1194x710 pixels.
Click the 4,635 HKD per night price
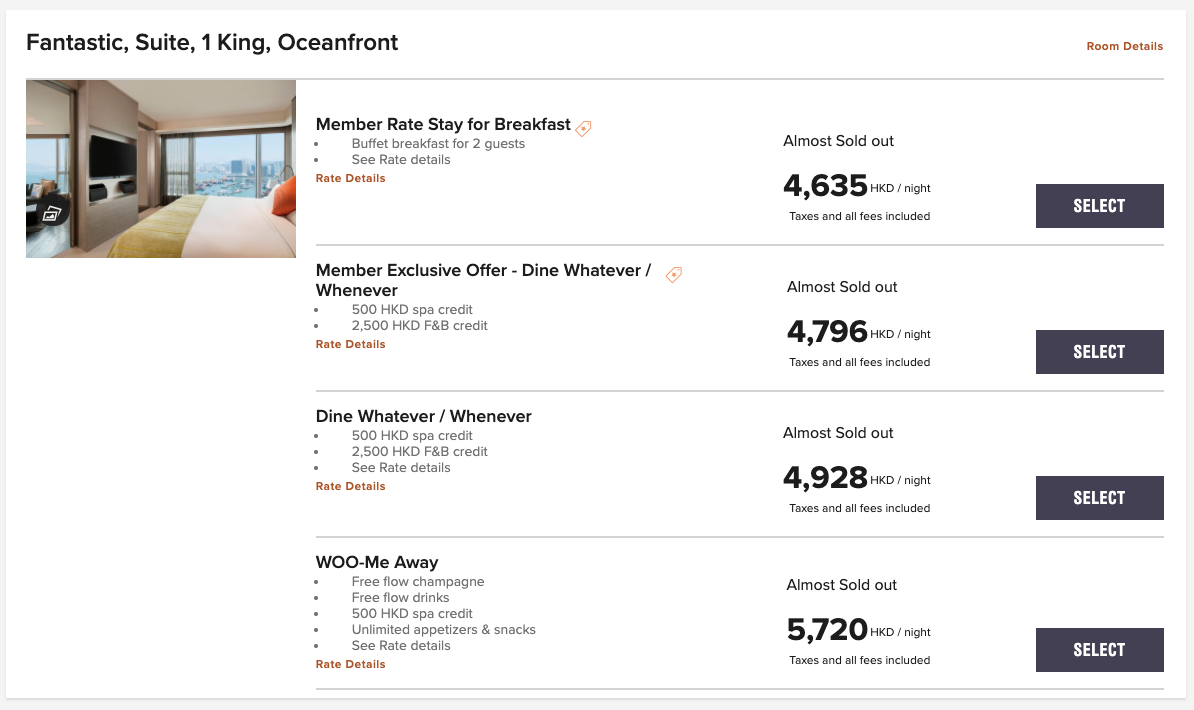click(857, 186)
